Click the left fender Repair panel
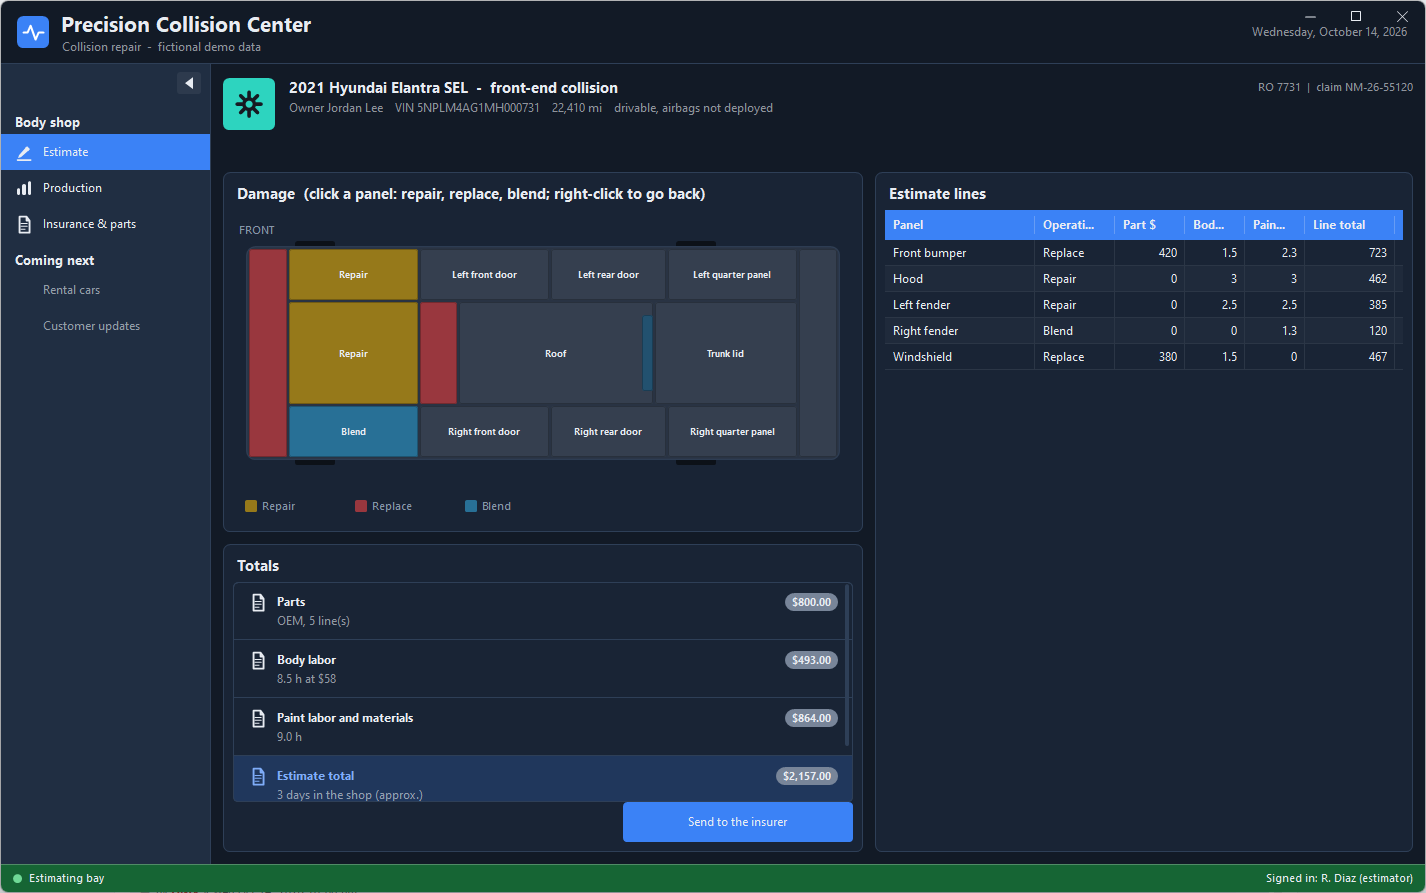 pyautogui.click(x=353, y=275)
